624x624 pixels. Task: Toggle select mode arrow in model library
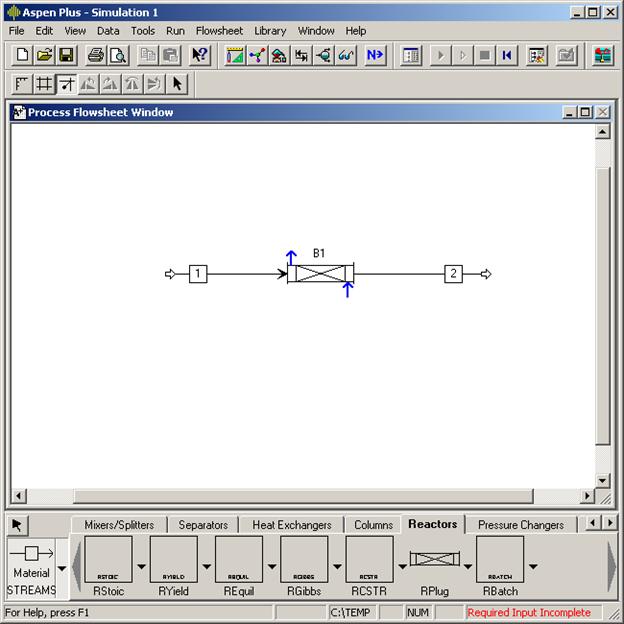pos(18,525)
